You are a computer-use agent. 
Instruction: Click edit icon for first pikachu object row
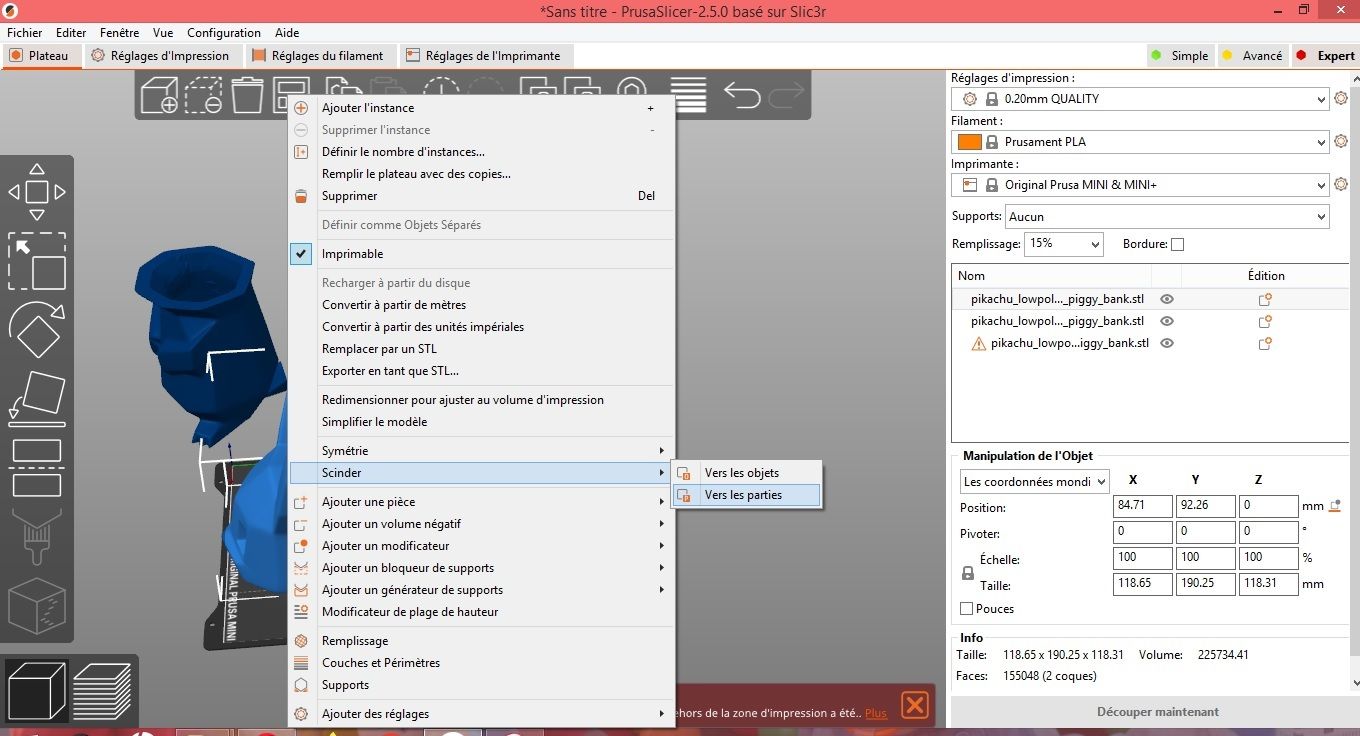click(x=1265, y=299)
